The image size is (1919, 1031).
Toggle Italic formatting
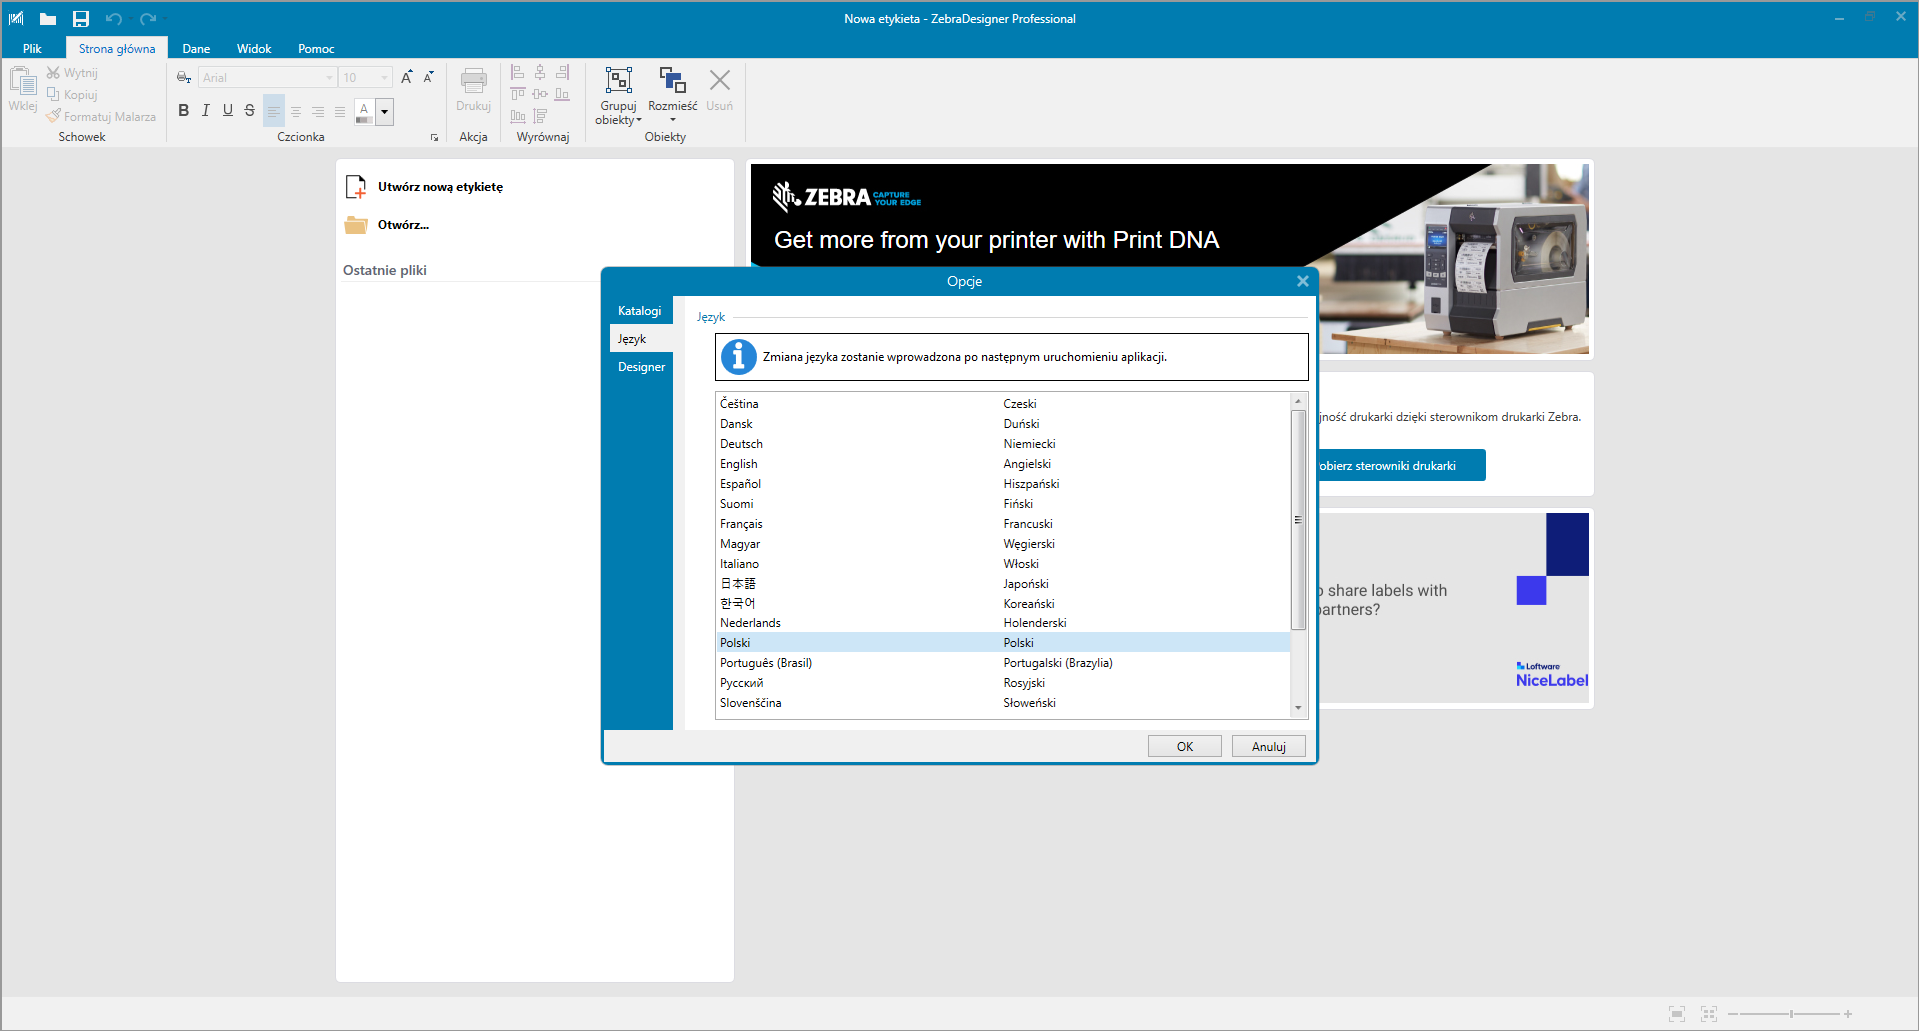206,110
